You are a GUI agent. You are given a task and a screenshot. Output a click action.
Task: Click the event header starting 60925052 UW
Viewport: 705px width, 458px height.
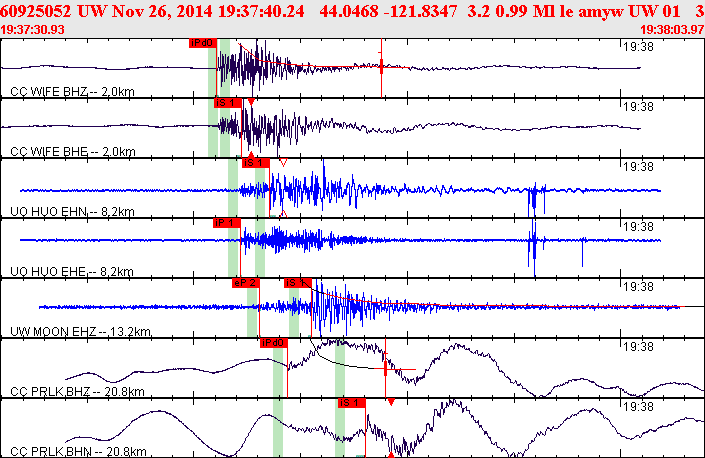pyautogui.click(x=352, y=11)
